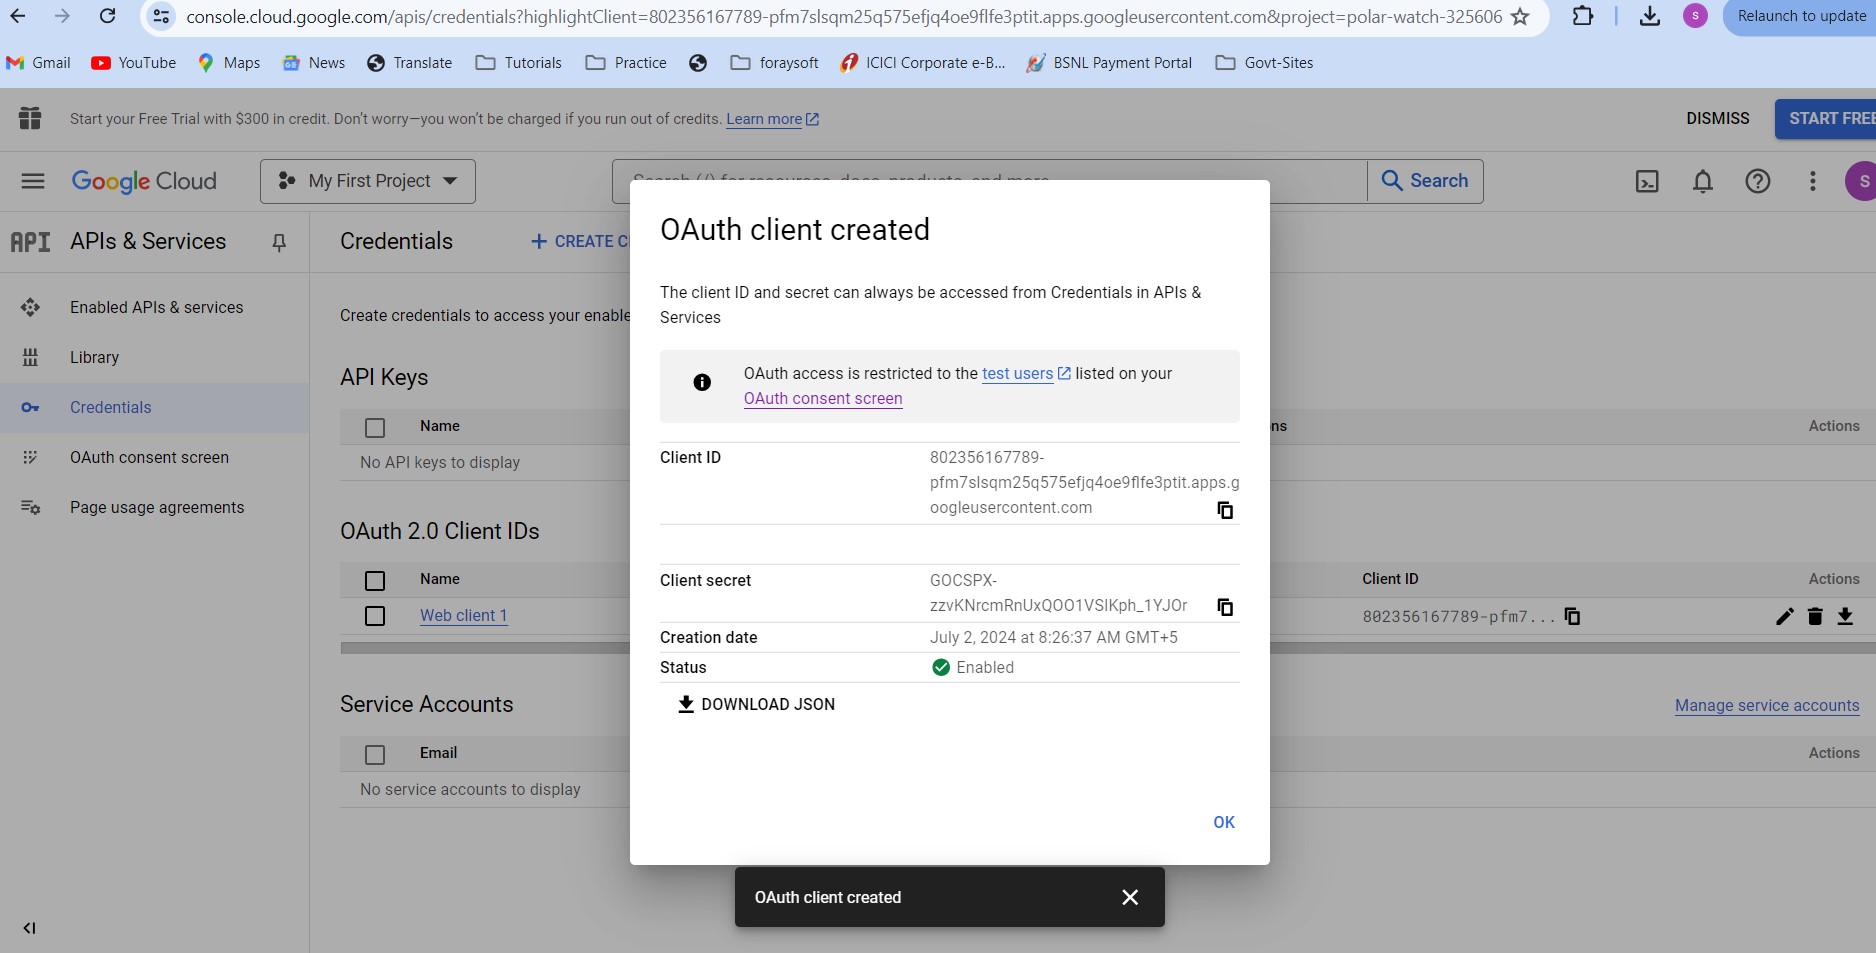Screen dimensions: 1876x953
Task: Select the Web client 1 checkbox
Action: tap(375, 616)
